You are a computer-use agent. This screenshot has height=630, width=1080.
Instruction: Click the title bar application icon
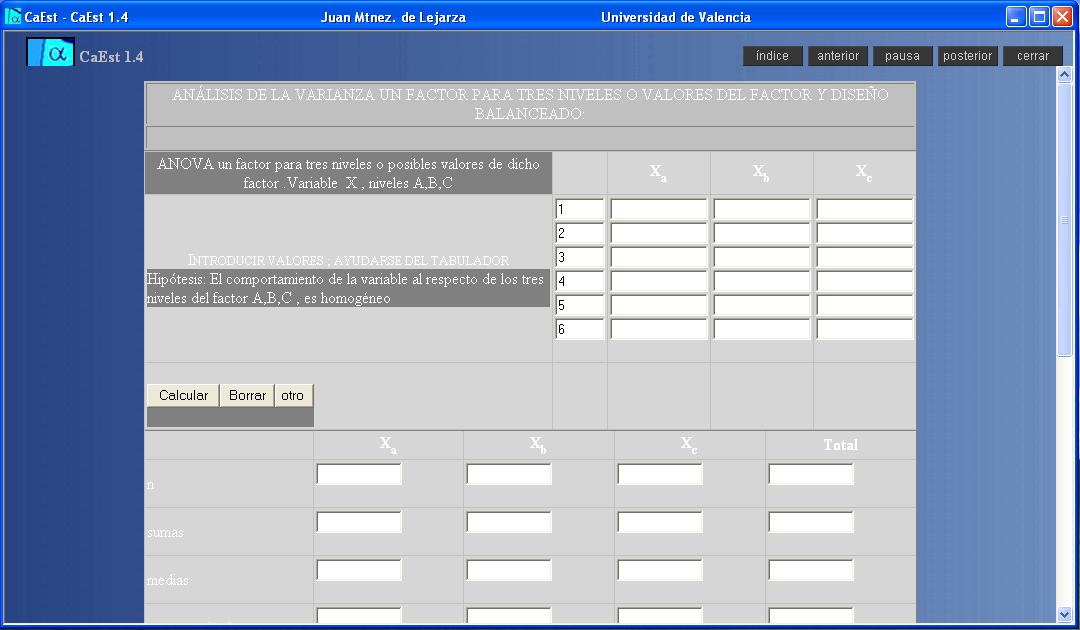pyautogui.click(x=12, y=16)
